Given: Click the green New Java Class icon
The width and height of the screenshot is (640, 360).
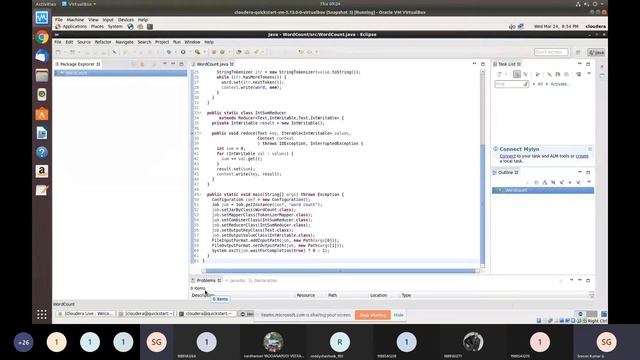Looking at the screenshot, I should point(222,52).
